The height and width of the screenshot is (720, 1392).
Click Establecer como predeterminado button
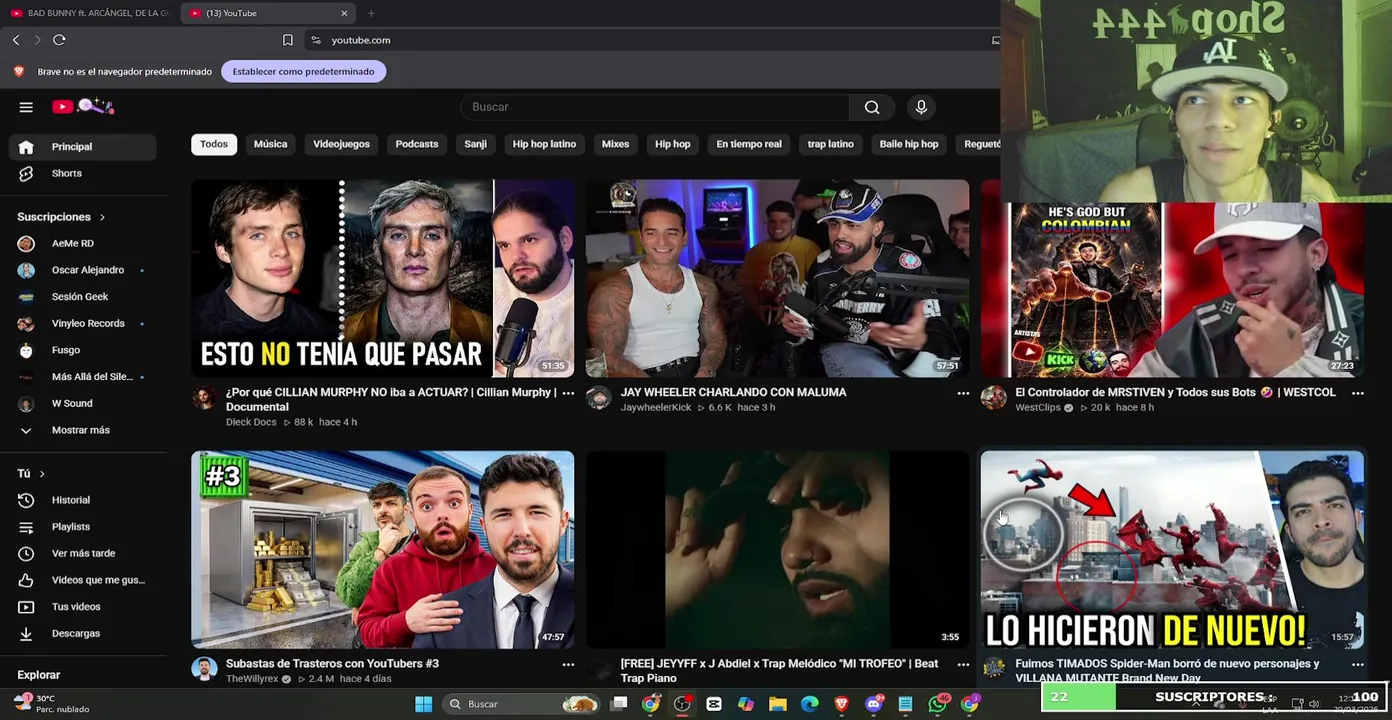tap(303, 72)
